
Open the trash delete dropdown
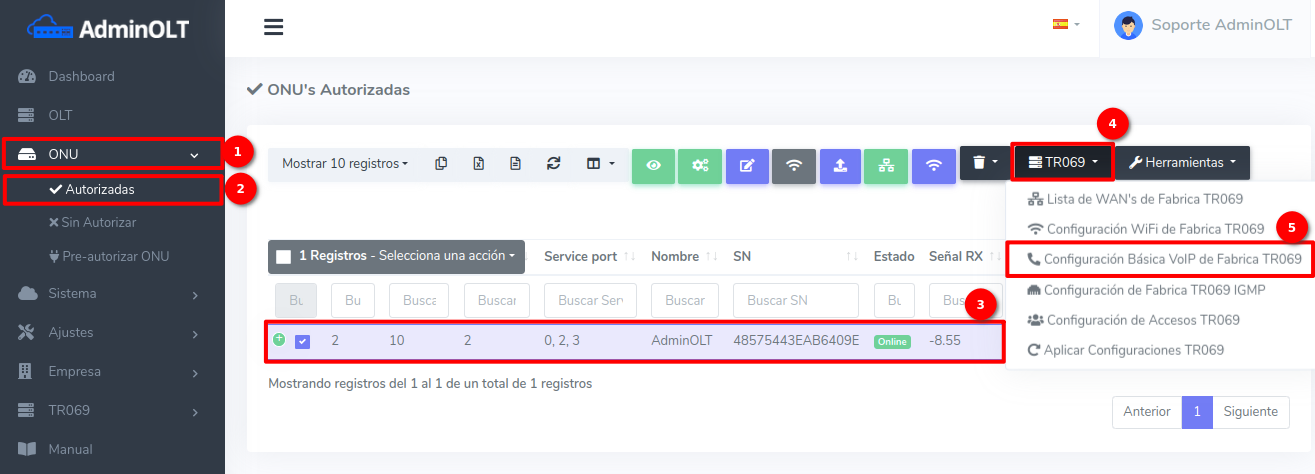984,162
